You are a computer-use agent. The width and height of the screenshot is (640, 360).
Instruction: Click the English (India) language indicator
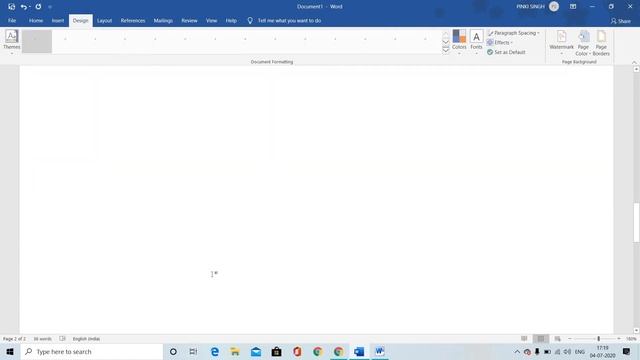(x=86, y=339)
